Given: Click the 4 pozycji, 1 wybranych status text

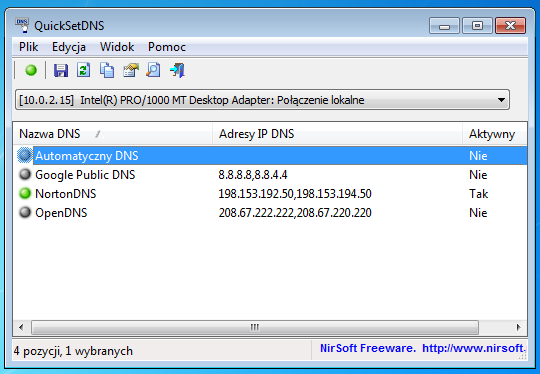Looking at the screenshot, I should point(73,351).
